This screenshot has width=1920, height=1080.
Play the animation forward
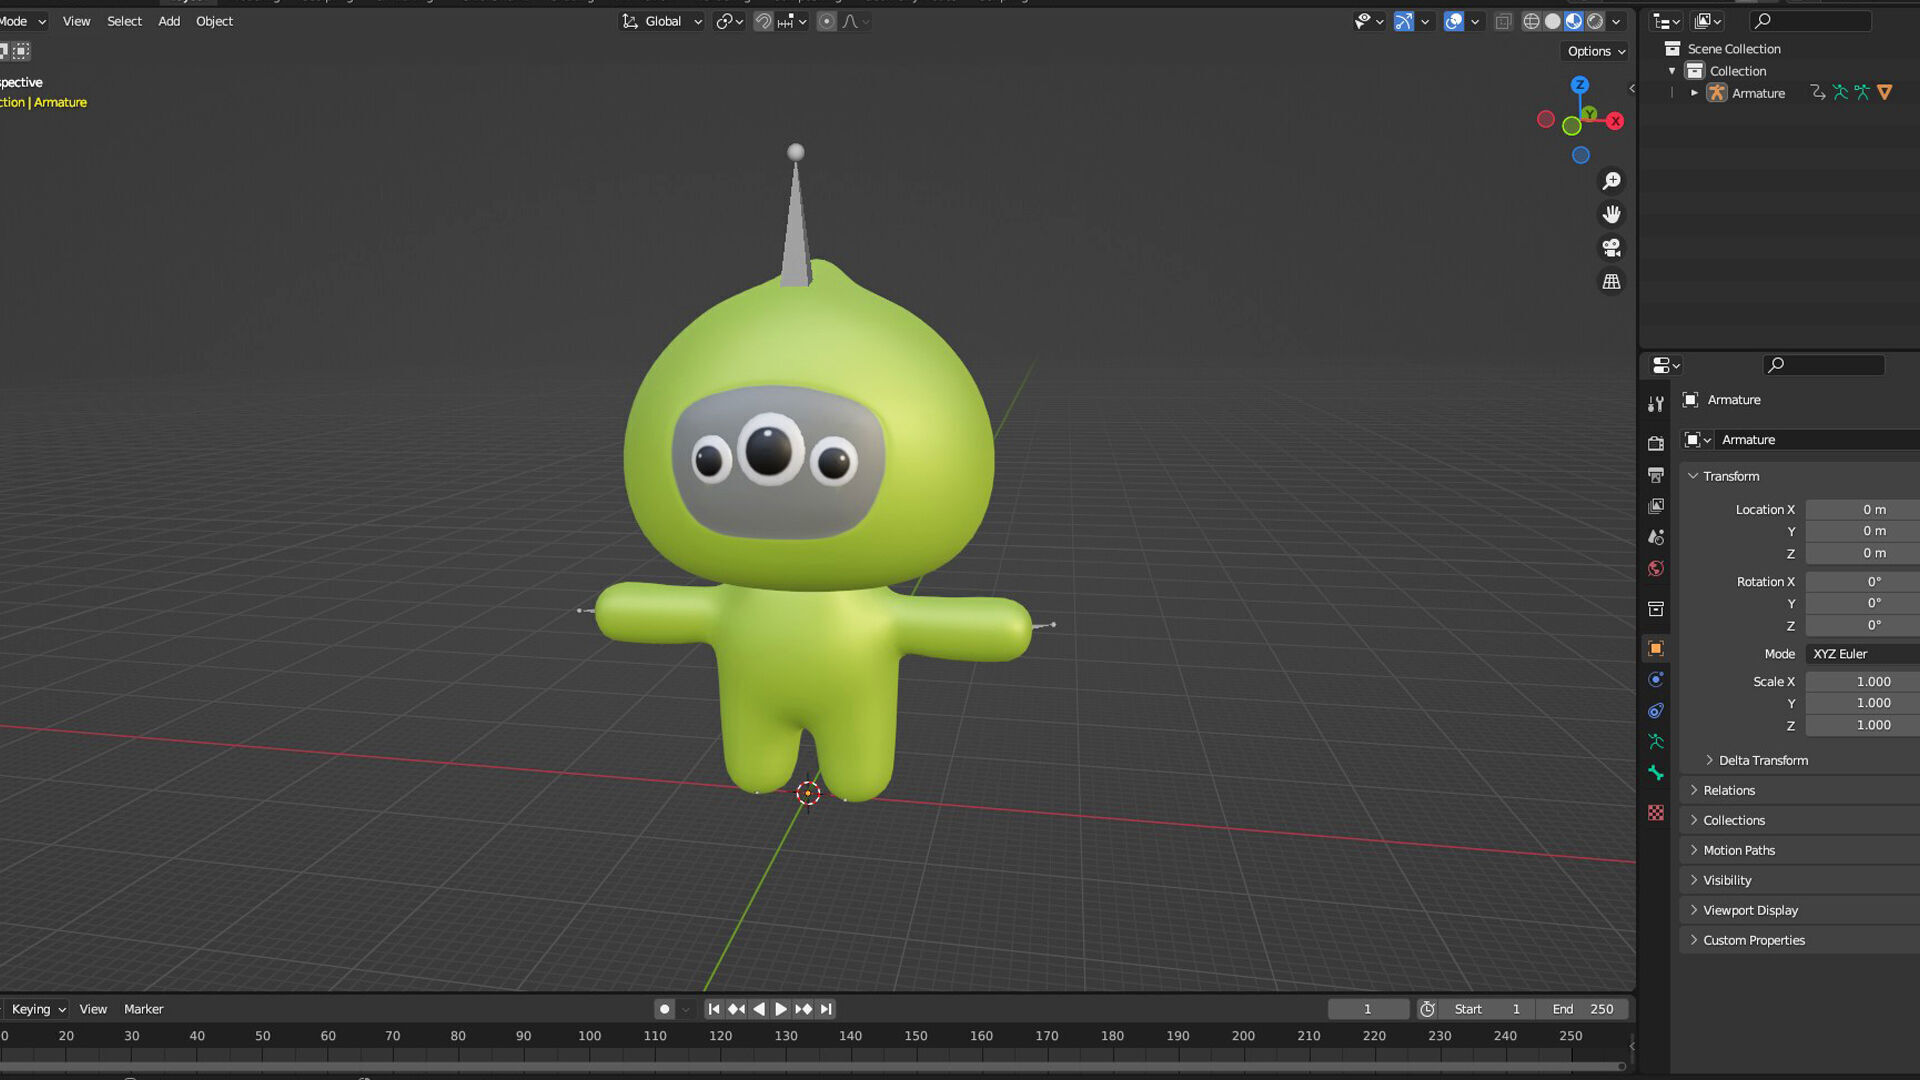pyautogui.click(x=781, y=1009)
